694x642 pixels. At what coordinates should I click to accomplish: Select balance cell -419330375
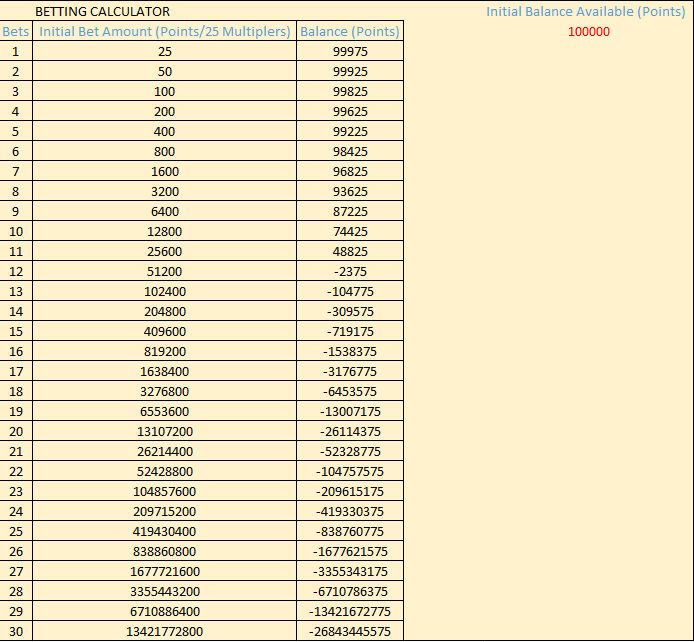[x=350, y=511]
